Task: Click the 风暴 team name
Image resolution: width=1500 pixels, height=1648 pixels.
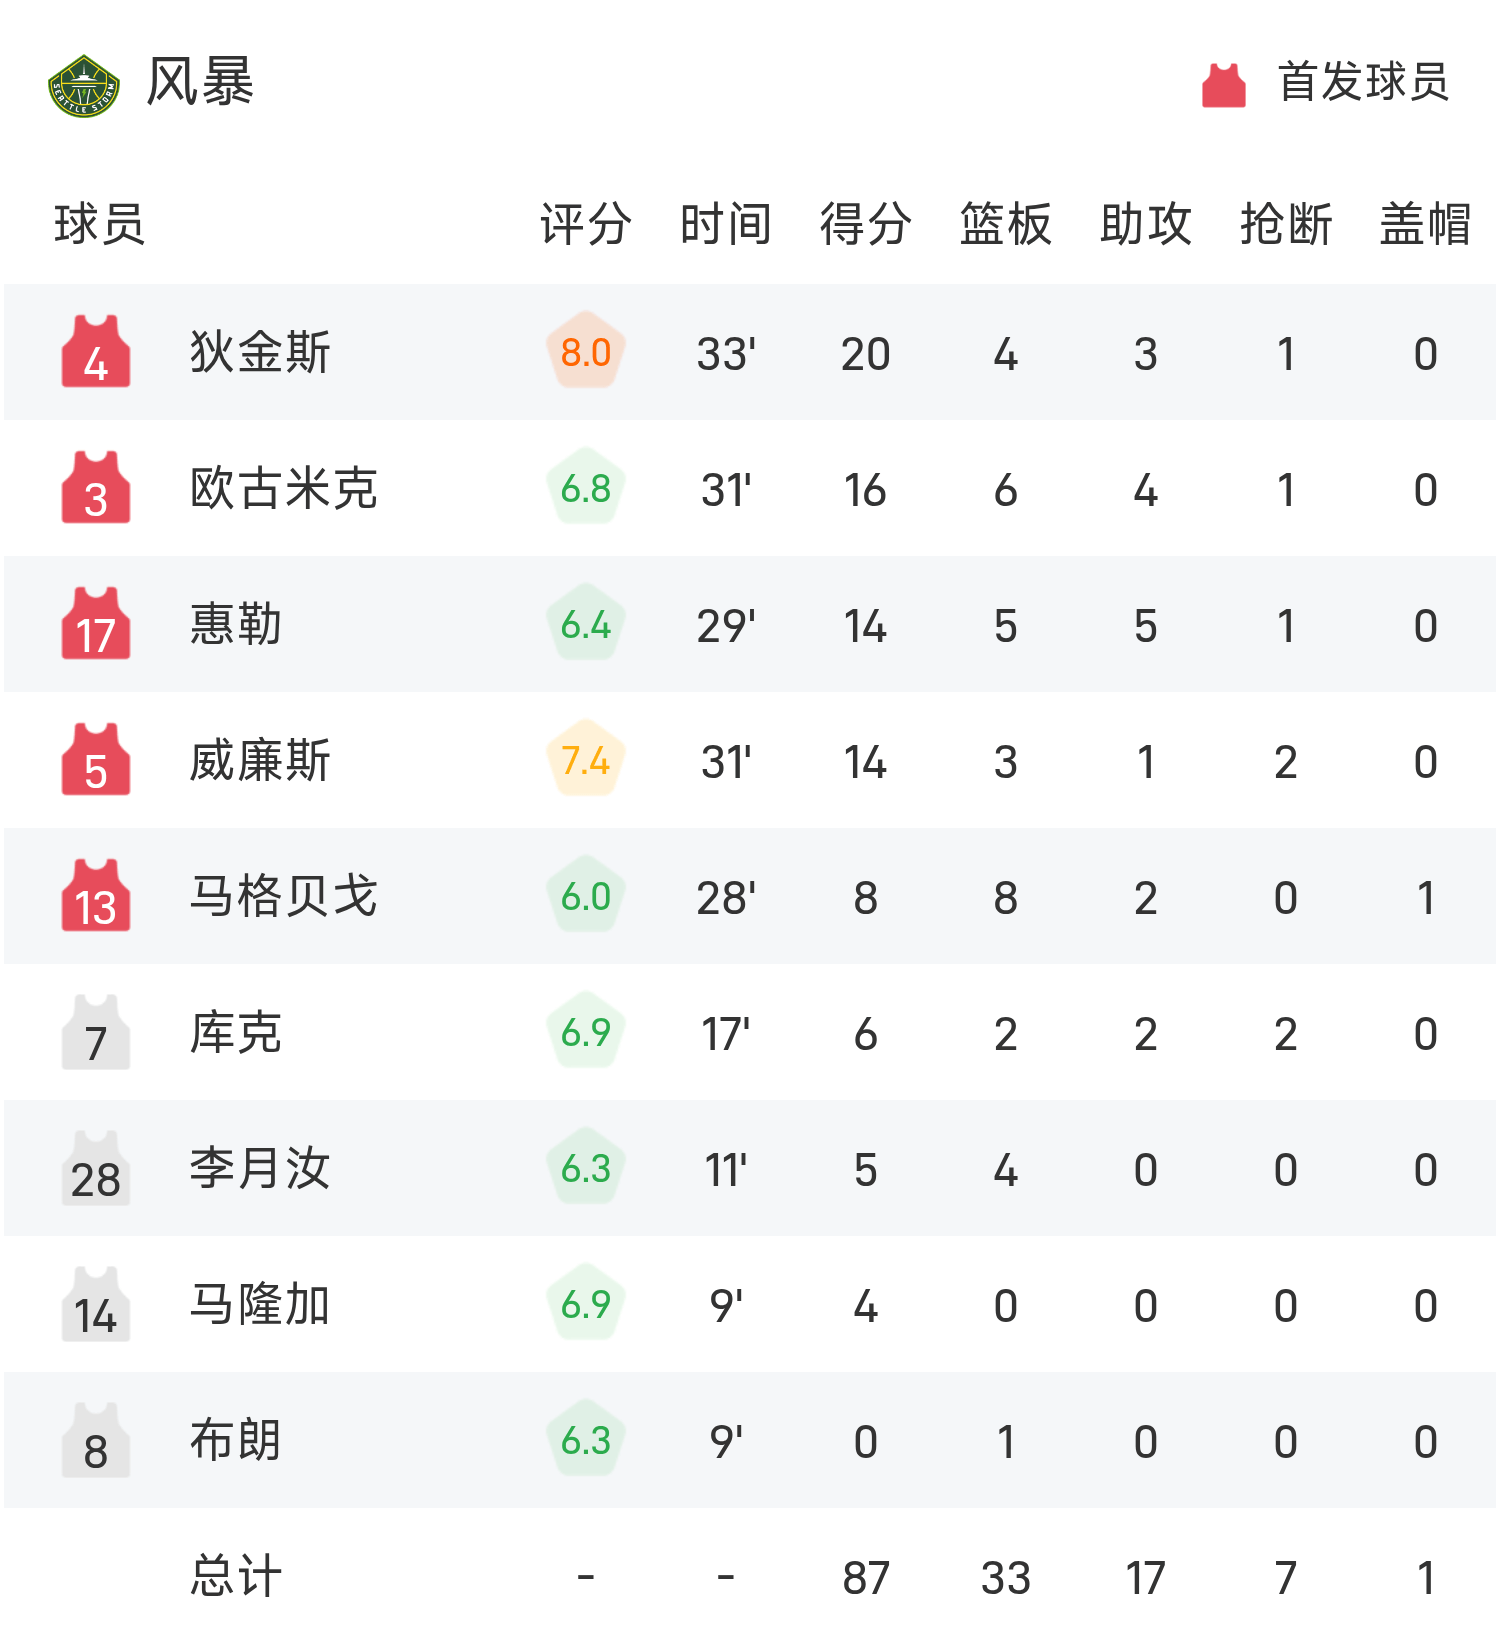Action: click(x=200, y=82)
